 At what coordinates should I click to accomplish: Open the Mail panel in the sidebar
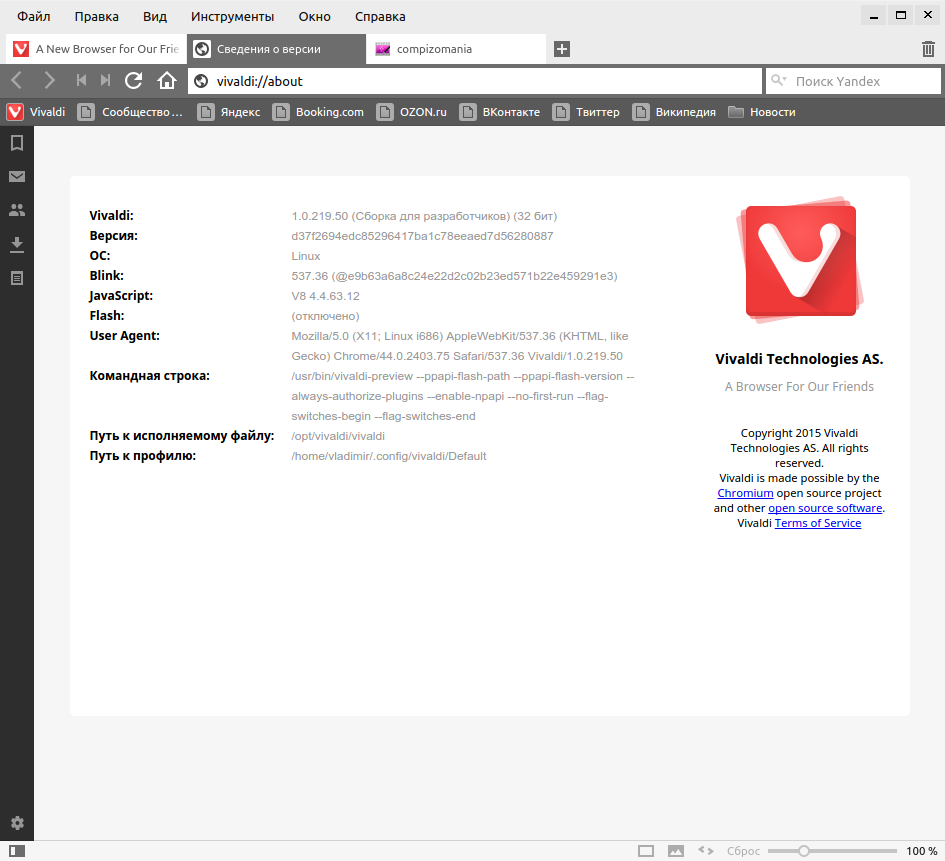pos(17,177)
